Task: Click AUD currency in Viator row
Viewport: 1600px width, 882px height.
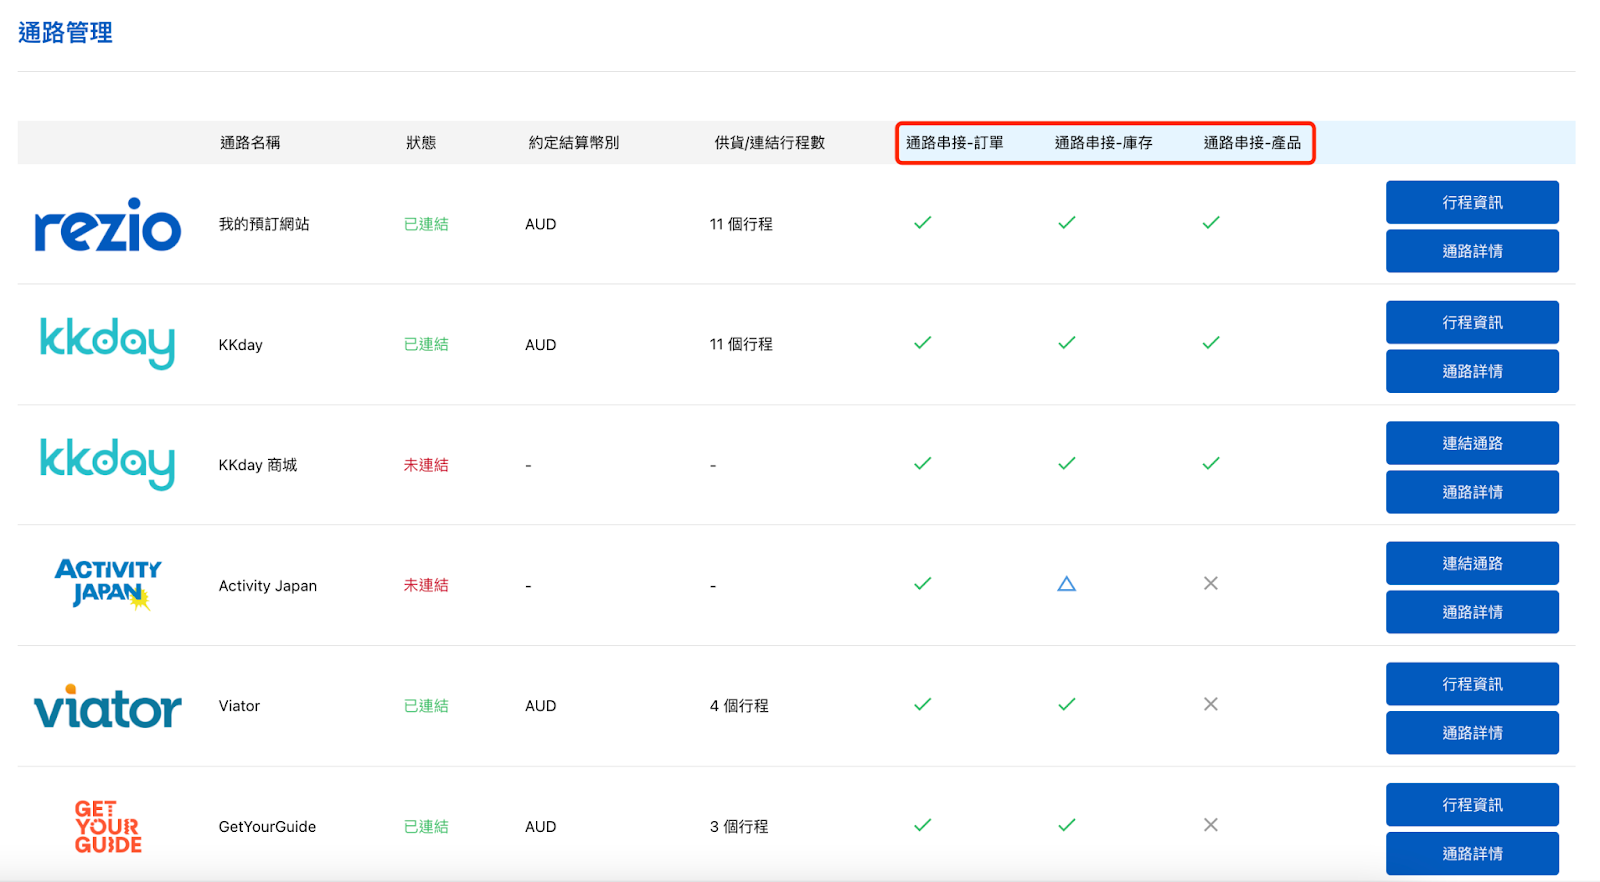Action: (541, 706)
